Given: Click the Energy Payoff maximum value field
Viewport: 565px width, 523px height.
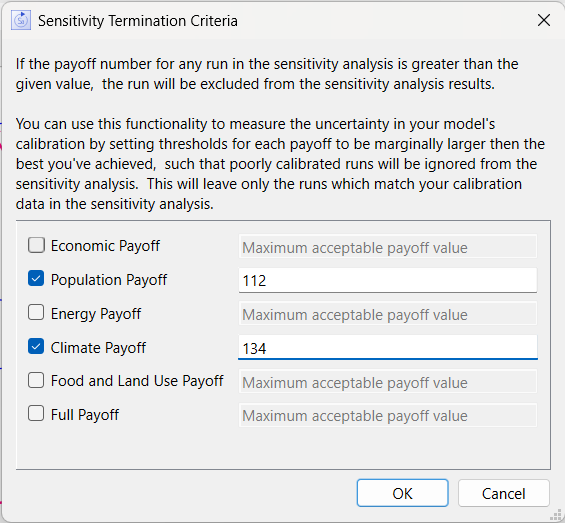Looking at the screenshot, I should tap(388, 314).
